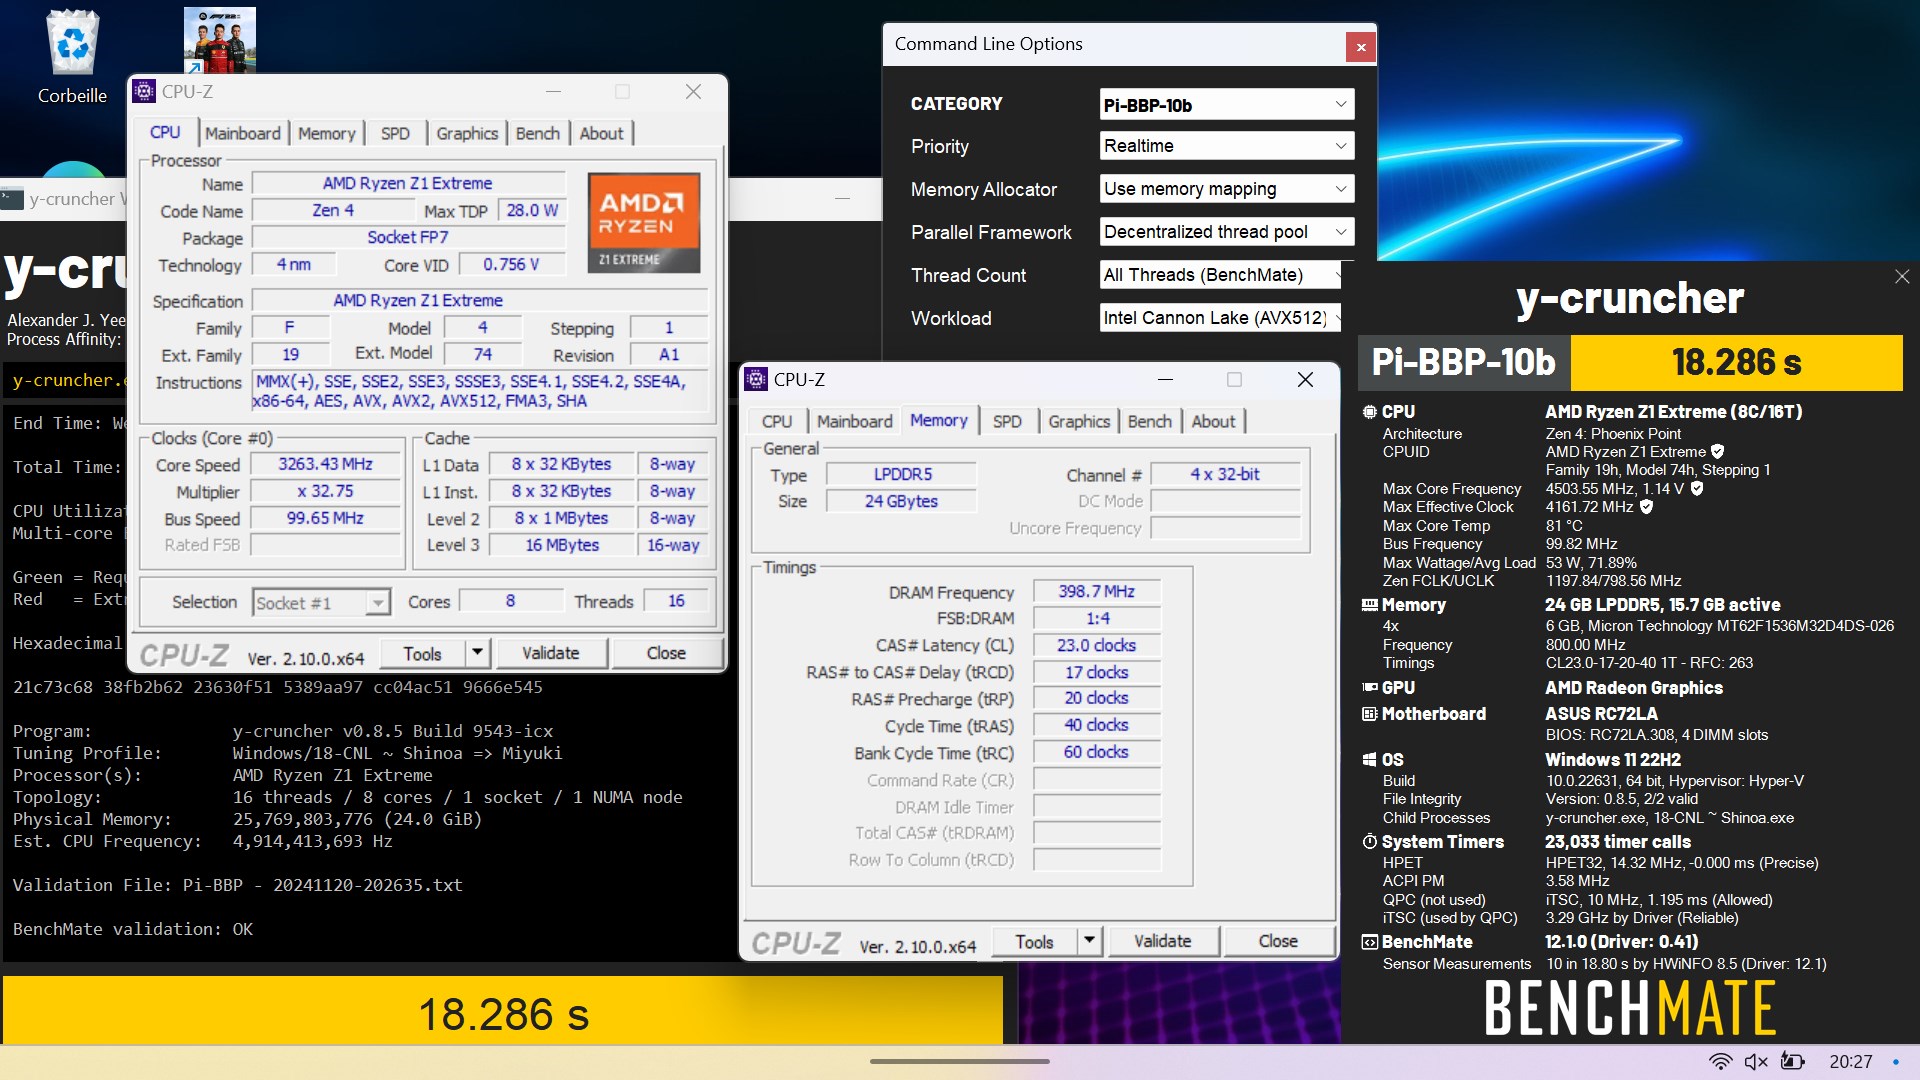
Task: Open Graphics tab in CPU-Z Memory window
Action: tap(1079, 422)
